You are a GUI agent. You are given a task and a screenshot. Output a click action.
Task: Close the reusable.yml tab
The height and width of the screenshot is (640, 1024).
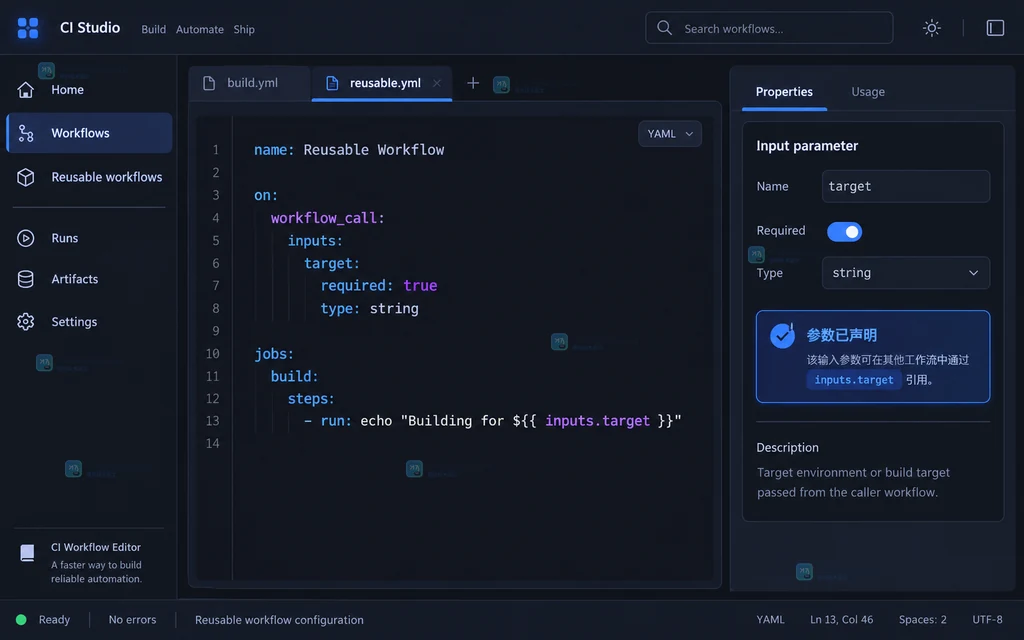(437, 83)
